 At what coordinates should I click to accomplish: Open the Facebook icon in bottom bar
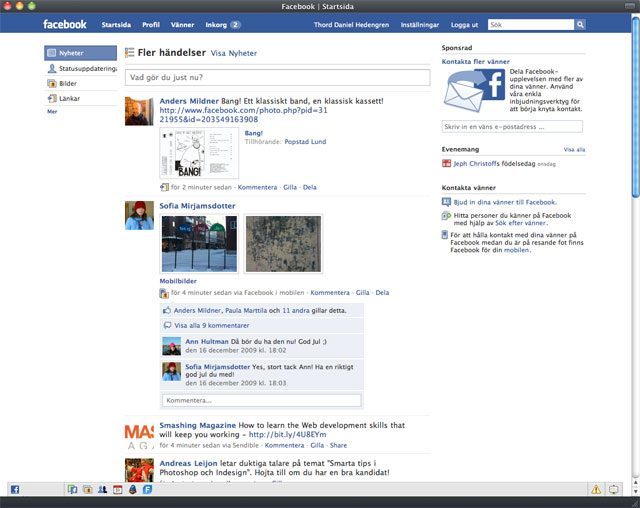[x=15, y=489]
